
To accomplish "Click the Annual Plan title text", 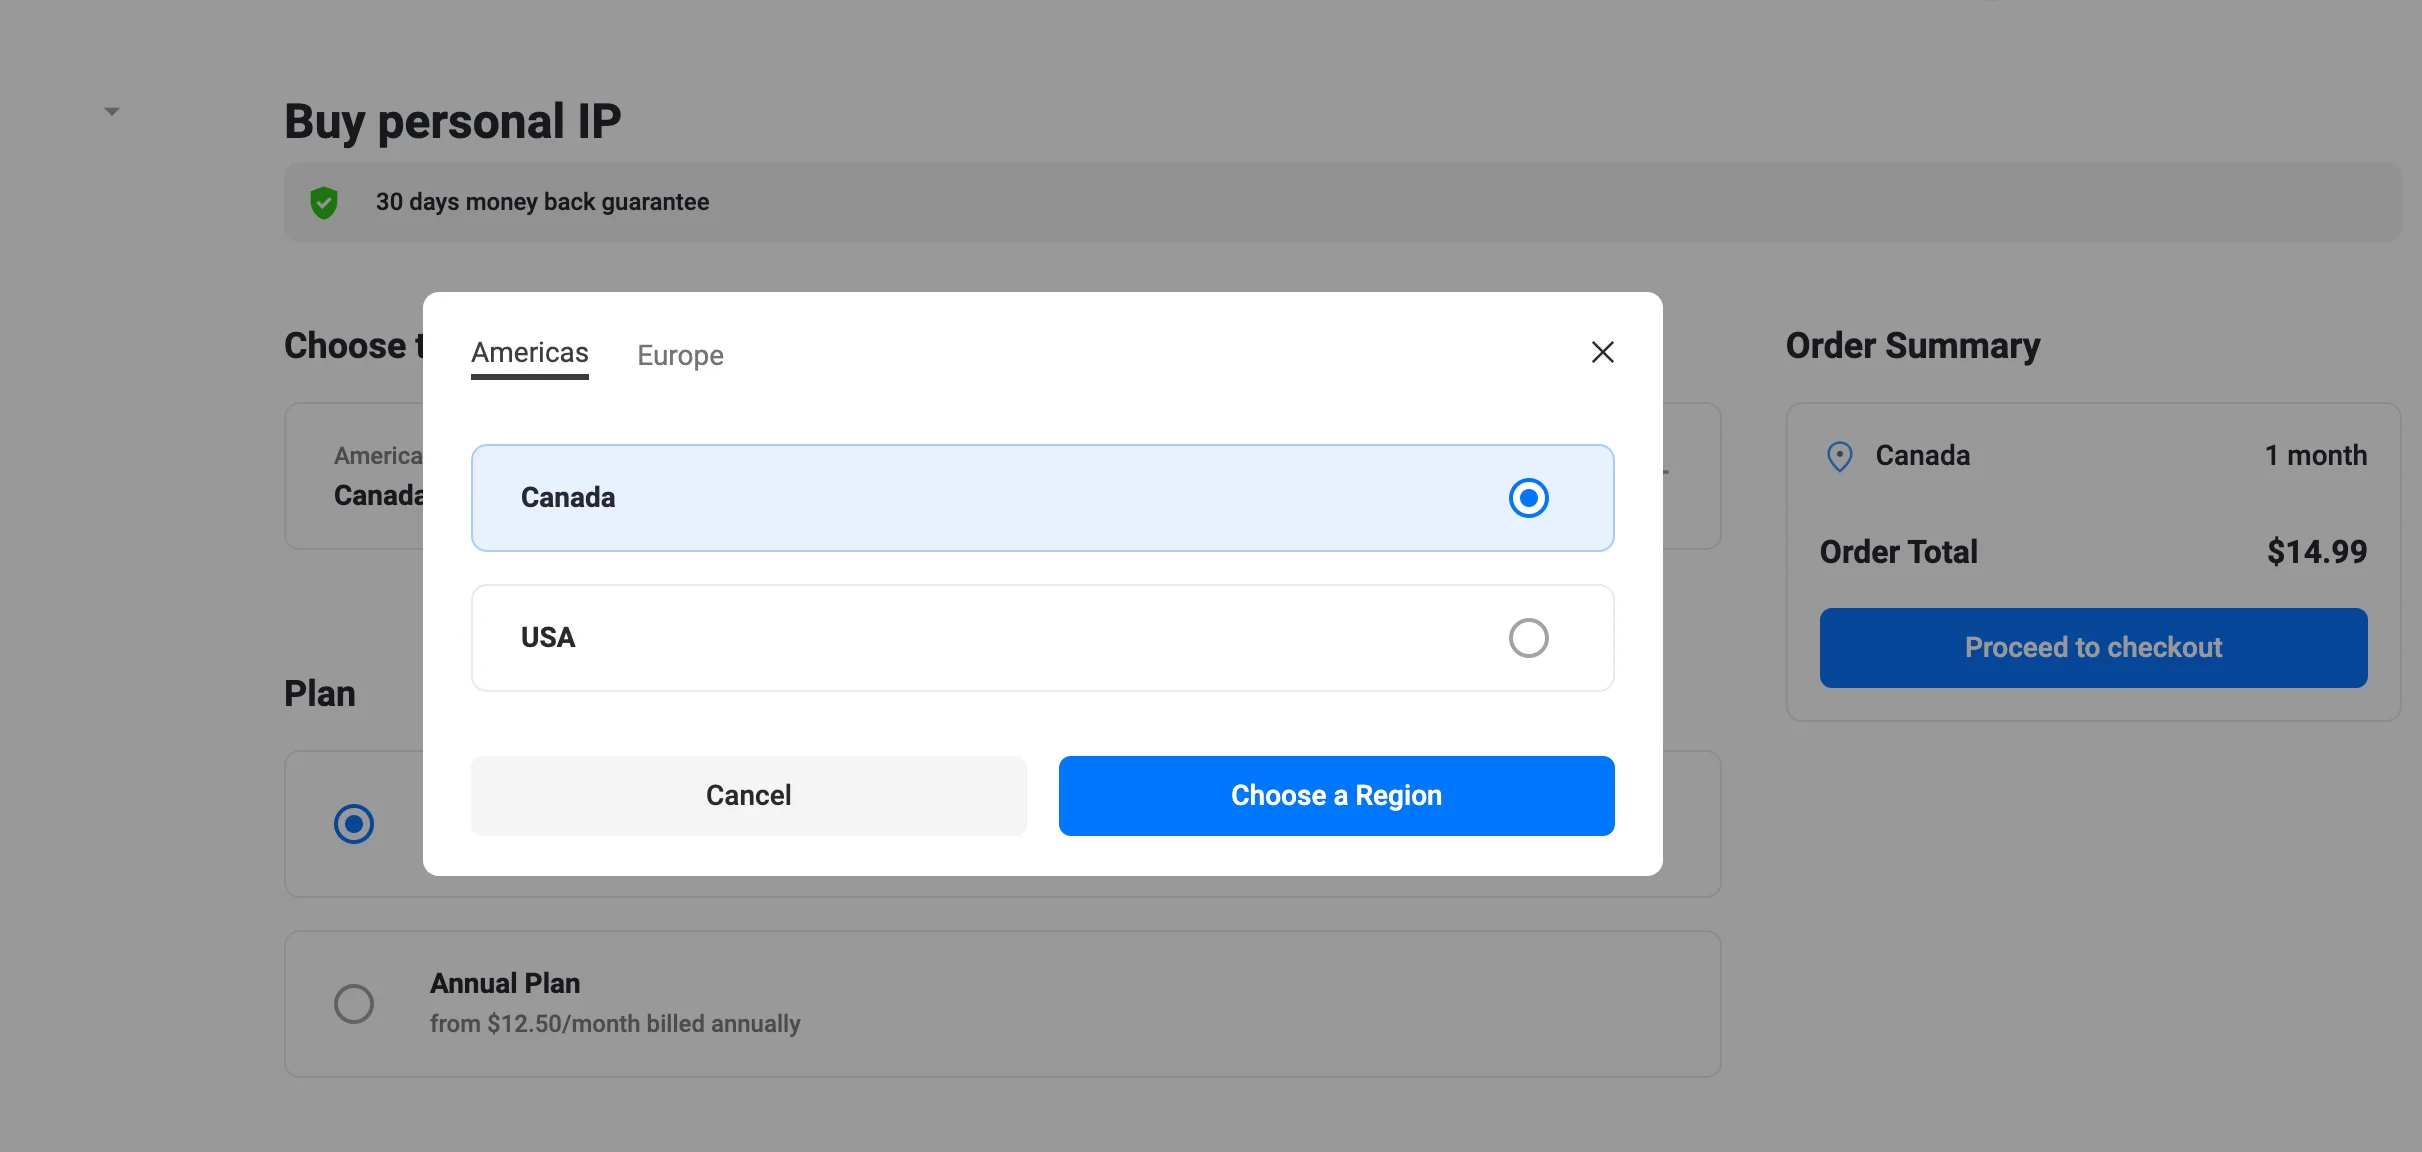I will [505, 984].
